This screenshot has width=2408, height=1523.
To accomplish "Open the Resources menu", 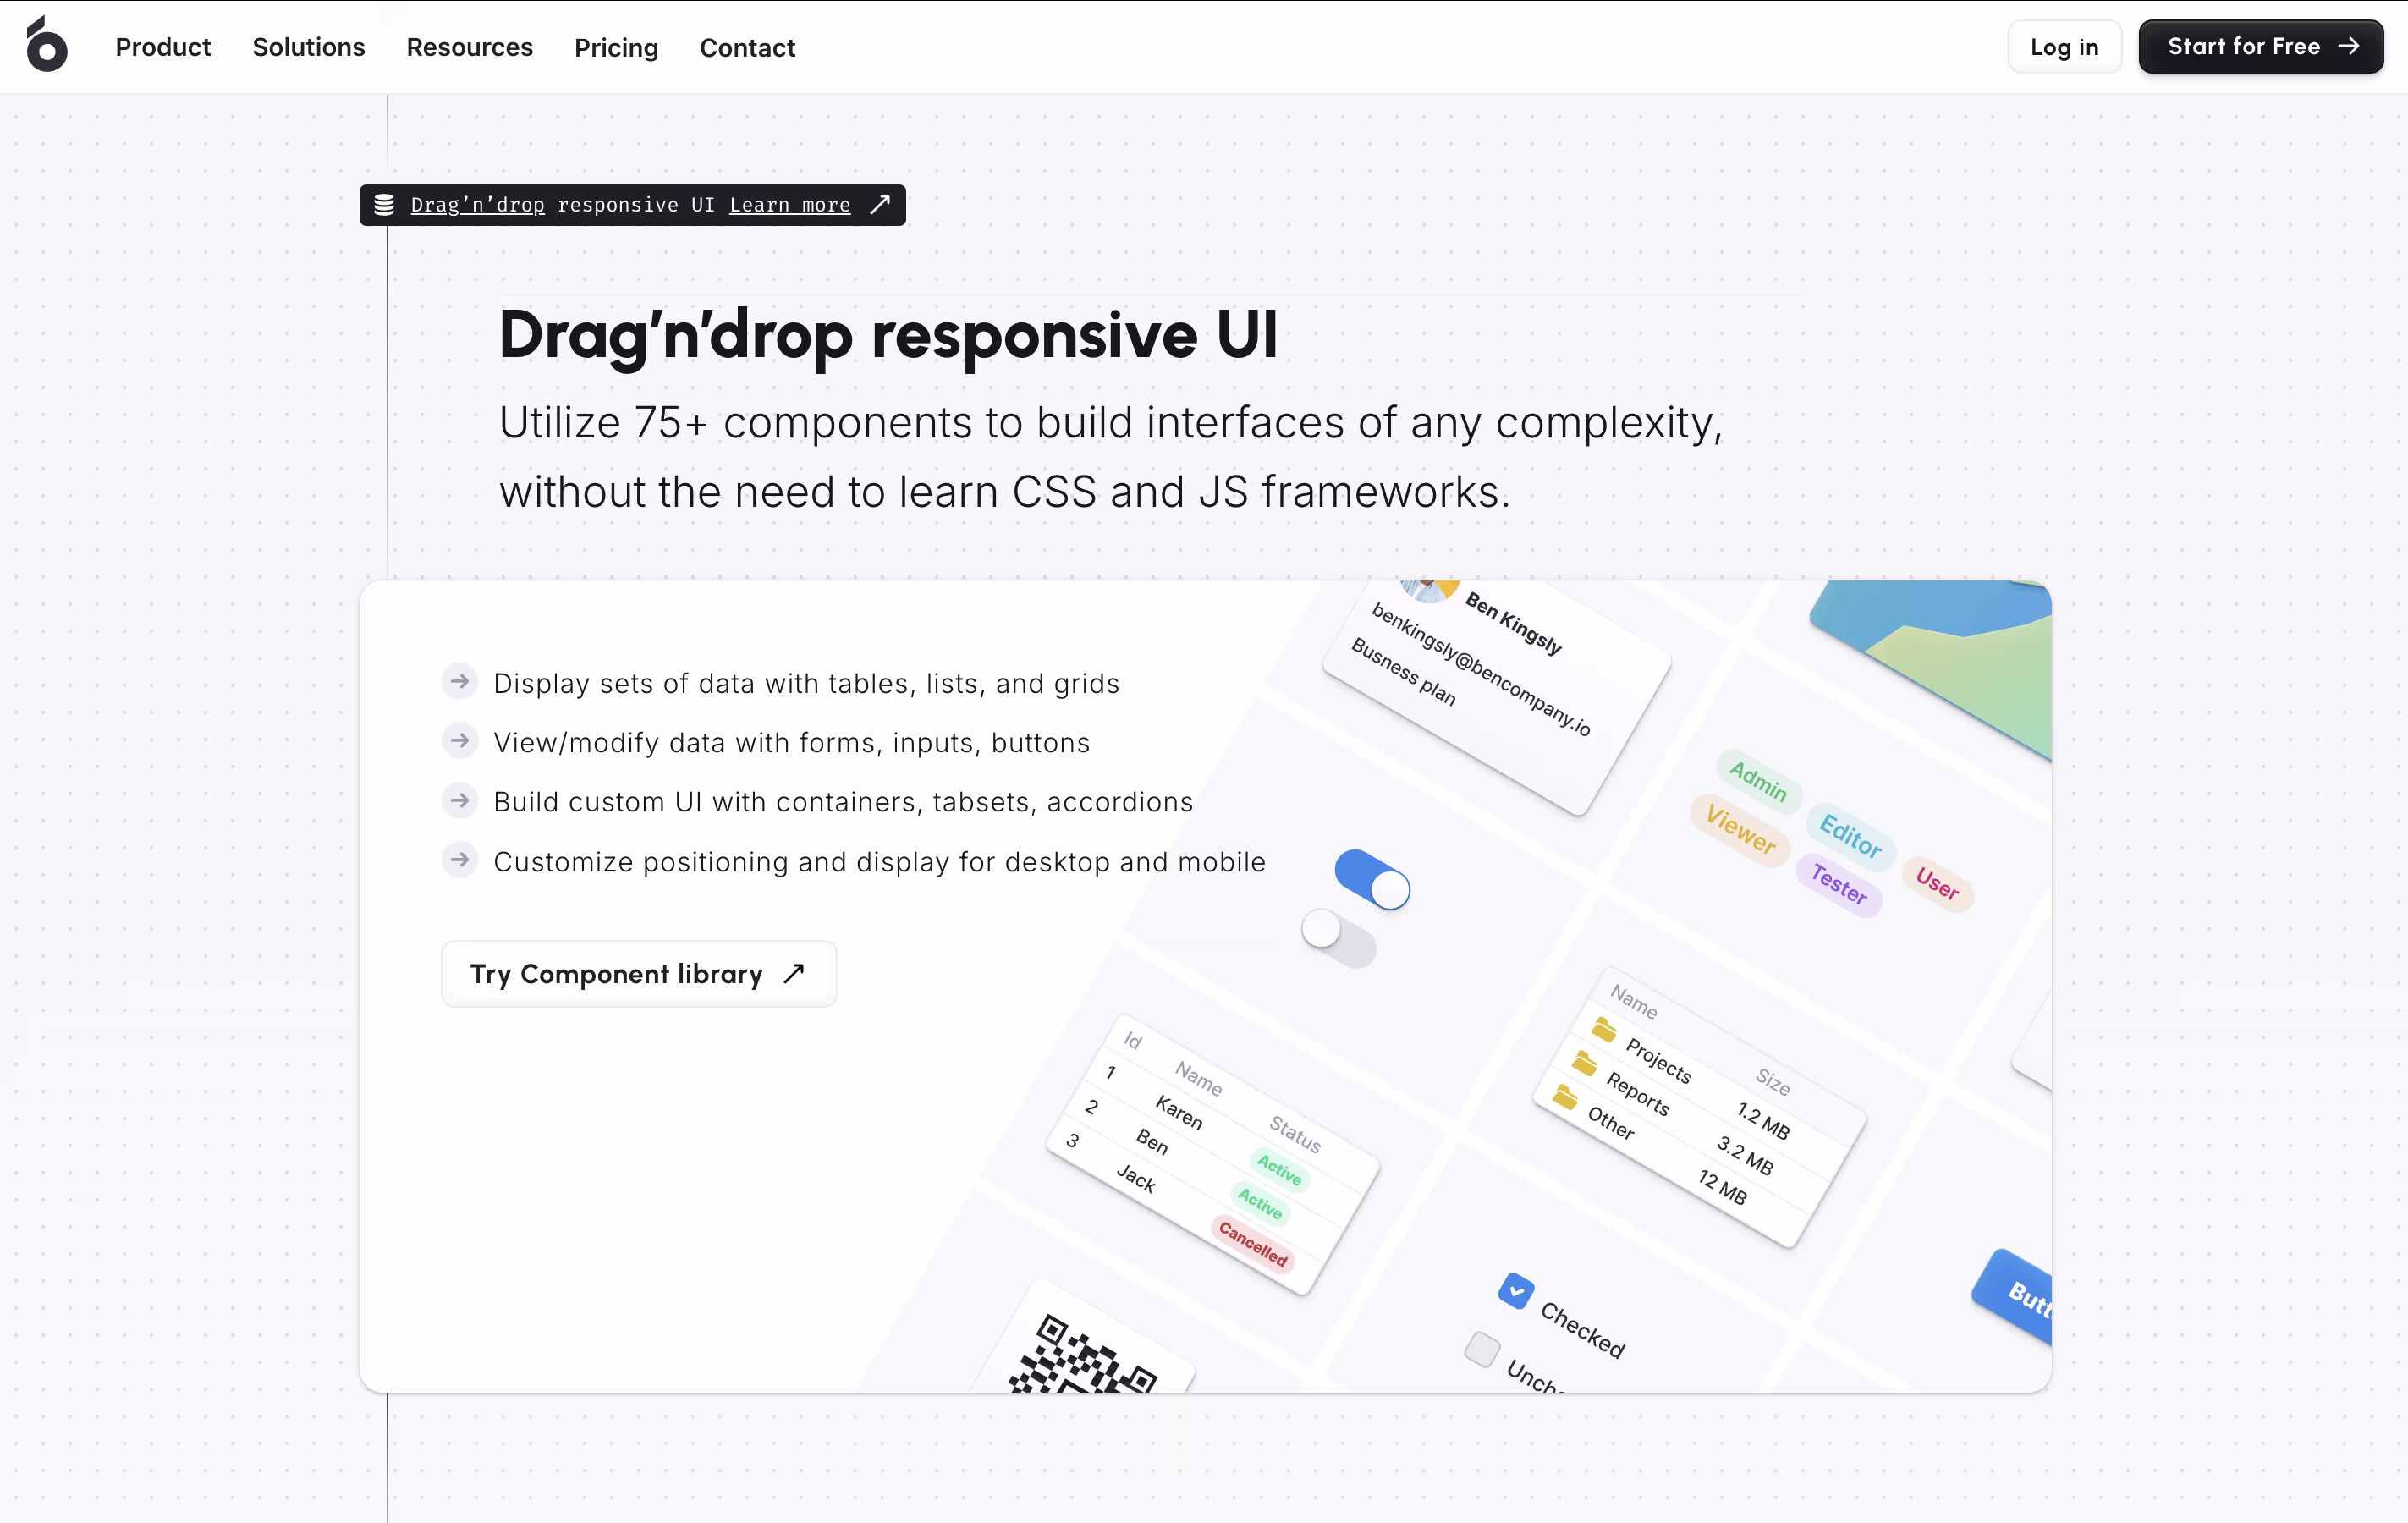I will 469,47.
